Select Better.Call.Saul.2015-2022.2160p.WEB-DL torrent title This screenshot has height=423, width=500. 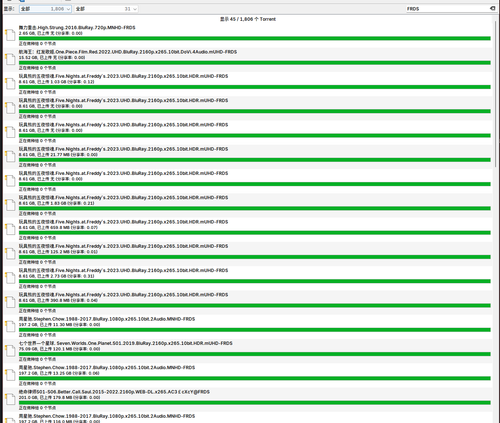click(114, 392)
